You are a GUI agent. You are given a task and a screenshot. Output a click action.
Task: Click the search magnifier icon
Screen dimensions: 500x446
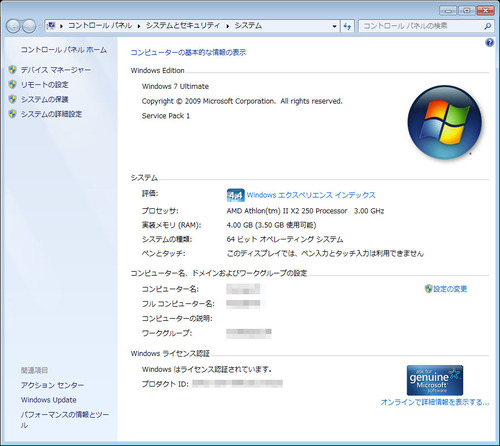pos(487,26)
